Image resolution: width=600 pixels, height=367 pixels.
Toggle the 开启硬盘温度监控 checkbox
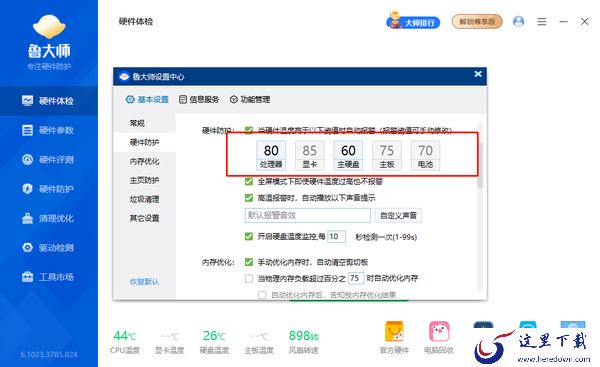249,237
